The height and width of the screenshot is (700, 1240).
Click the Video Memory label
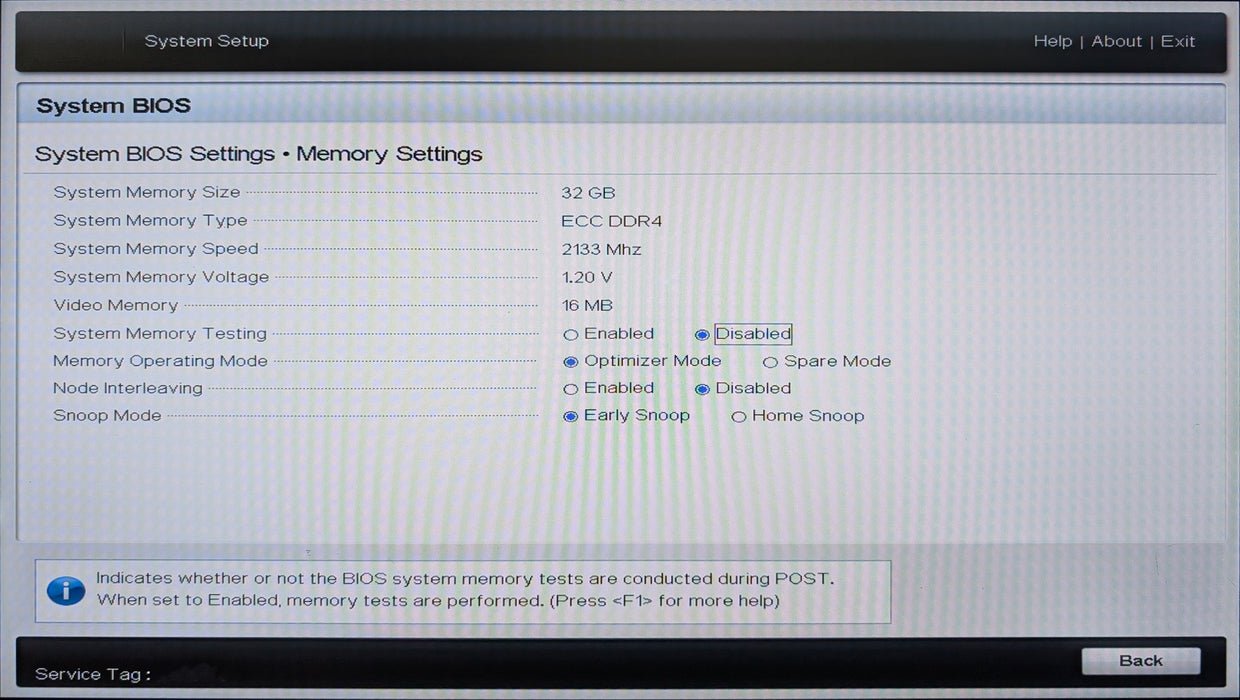click(115, 305)
